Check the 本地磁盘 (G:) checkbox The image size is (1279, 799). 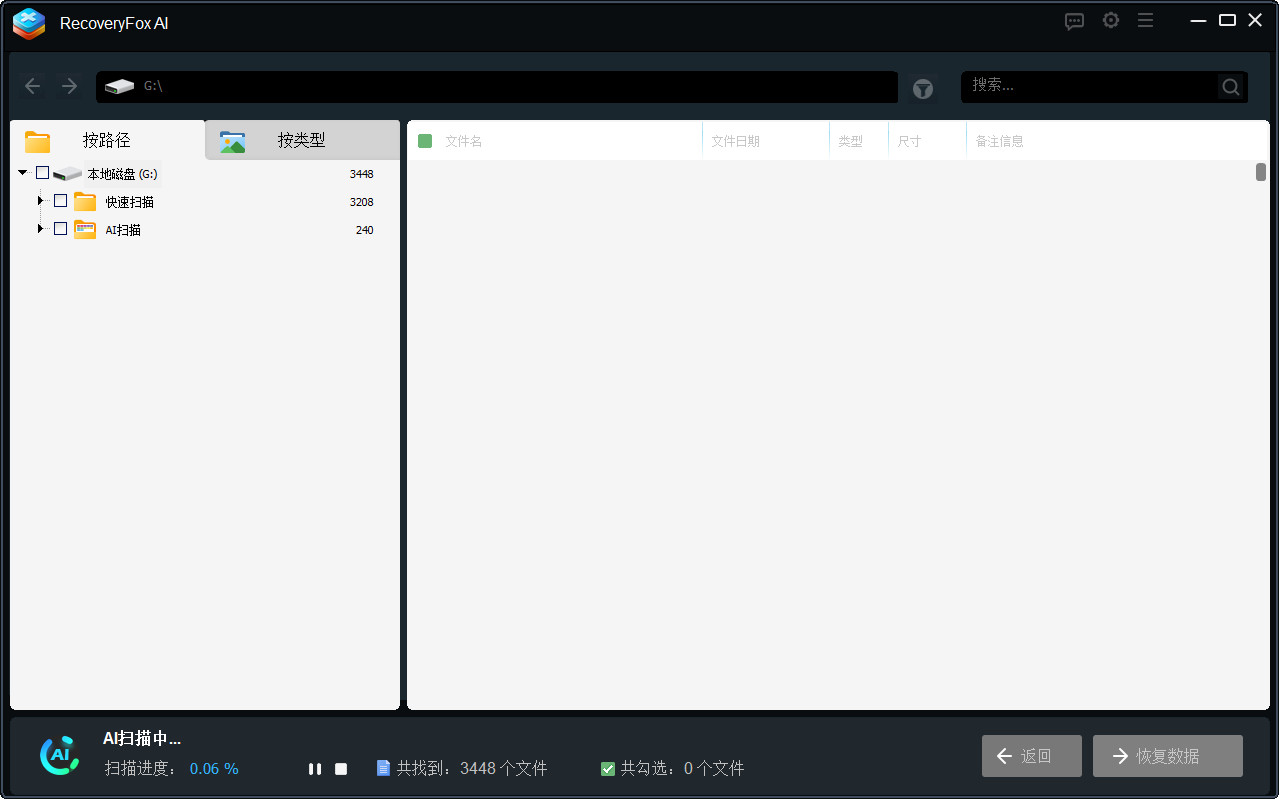pos(42,172)
